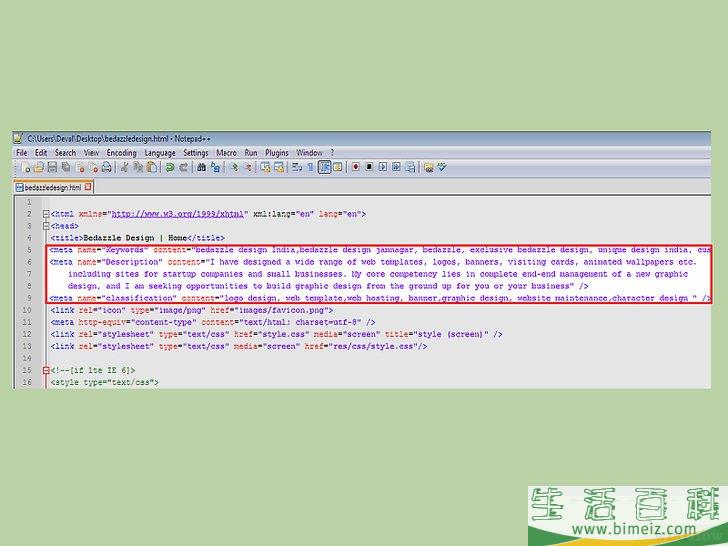
Task: Close the bedazzledesign.html tab via red X
Action: point(88,187)
